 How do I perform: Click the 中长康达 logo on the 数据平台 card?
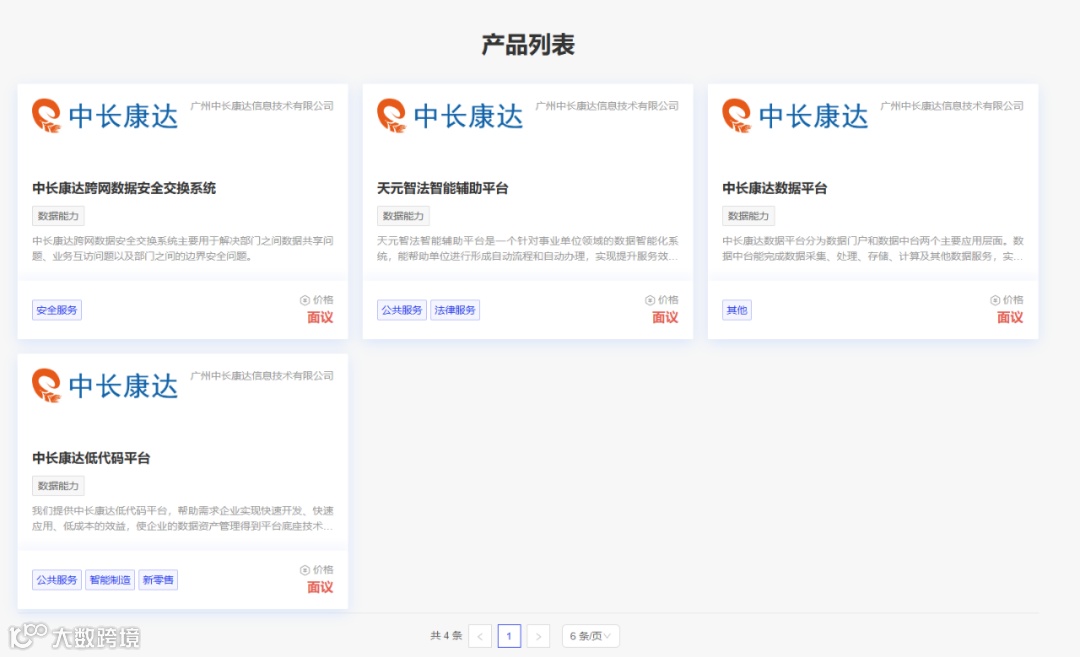[795, 116]
